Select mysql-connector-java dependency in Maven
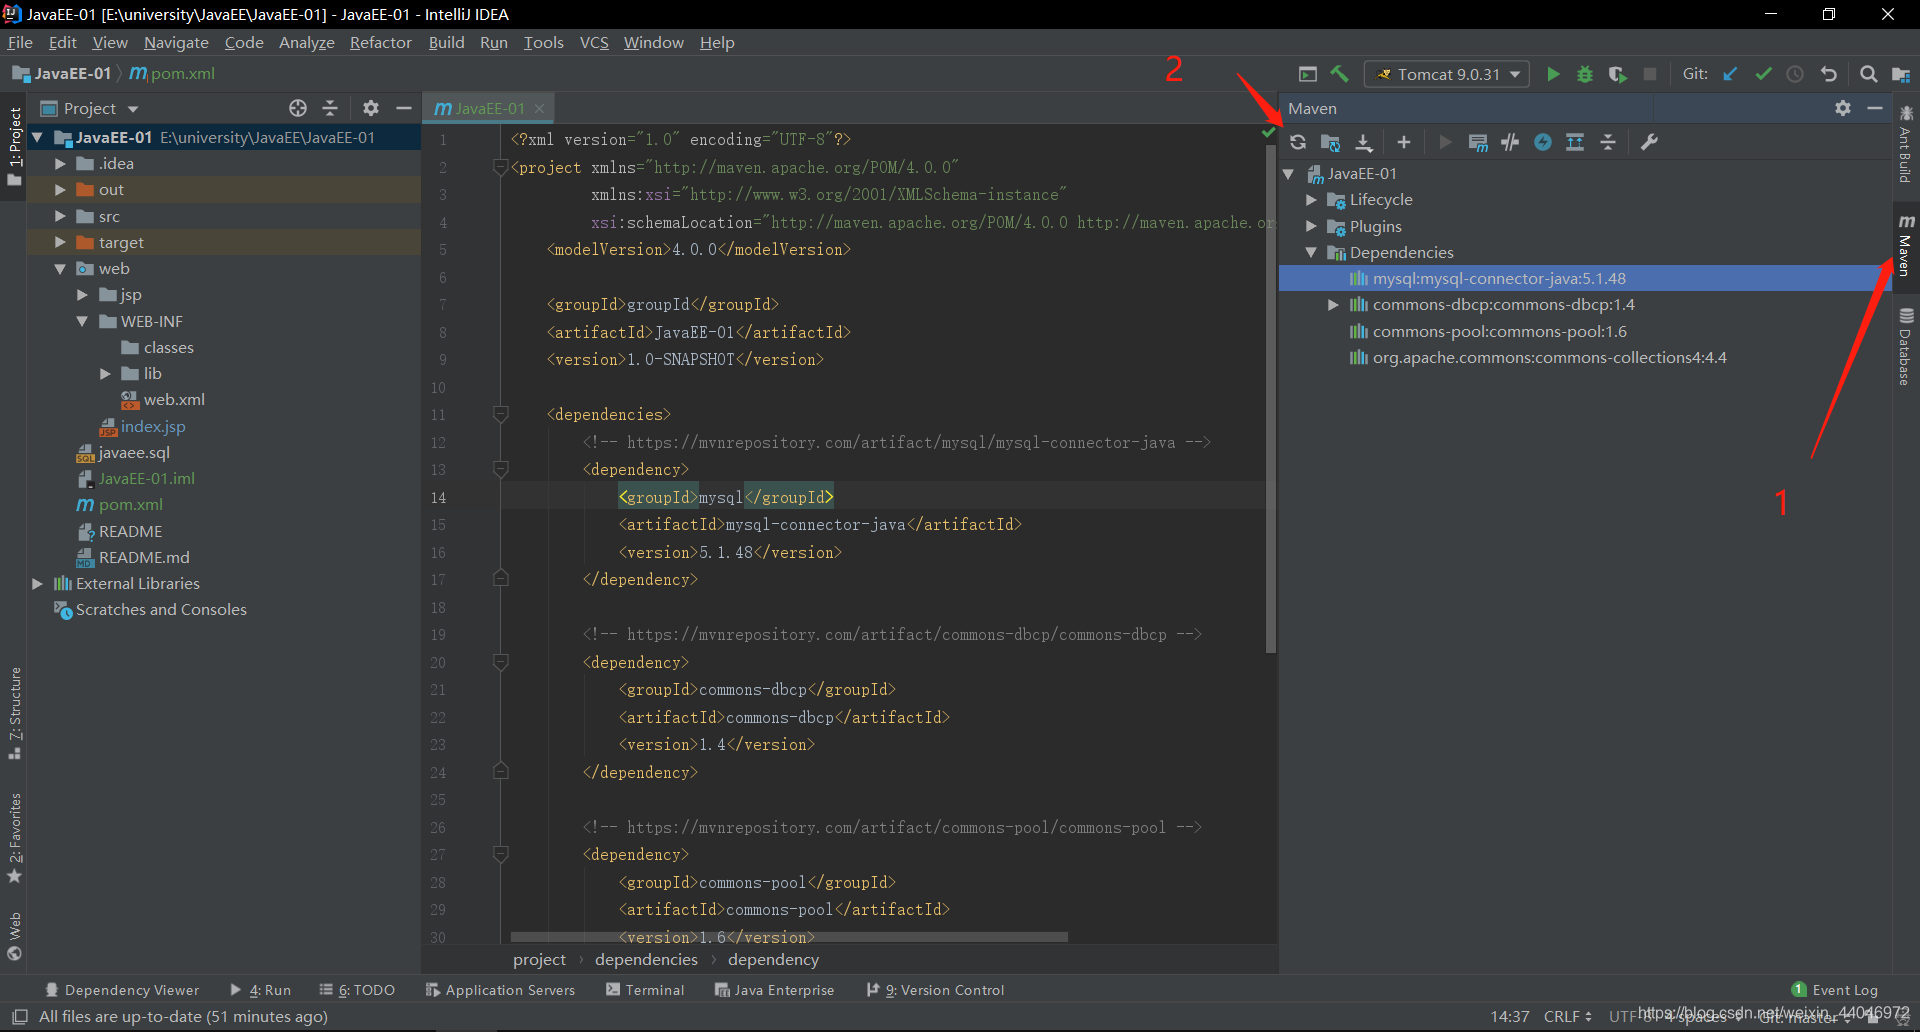1920x1032 pixels. [x=1585, y=279]
